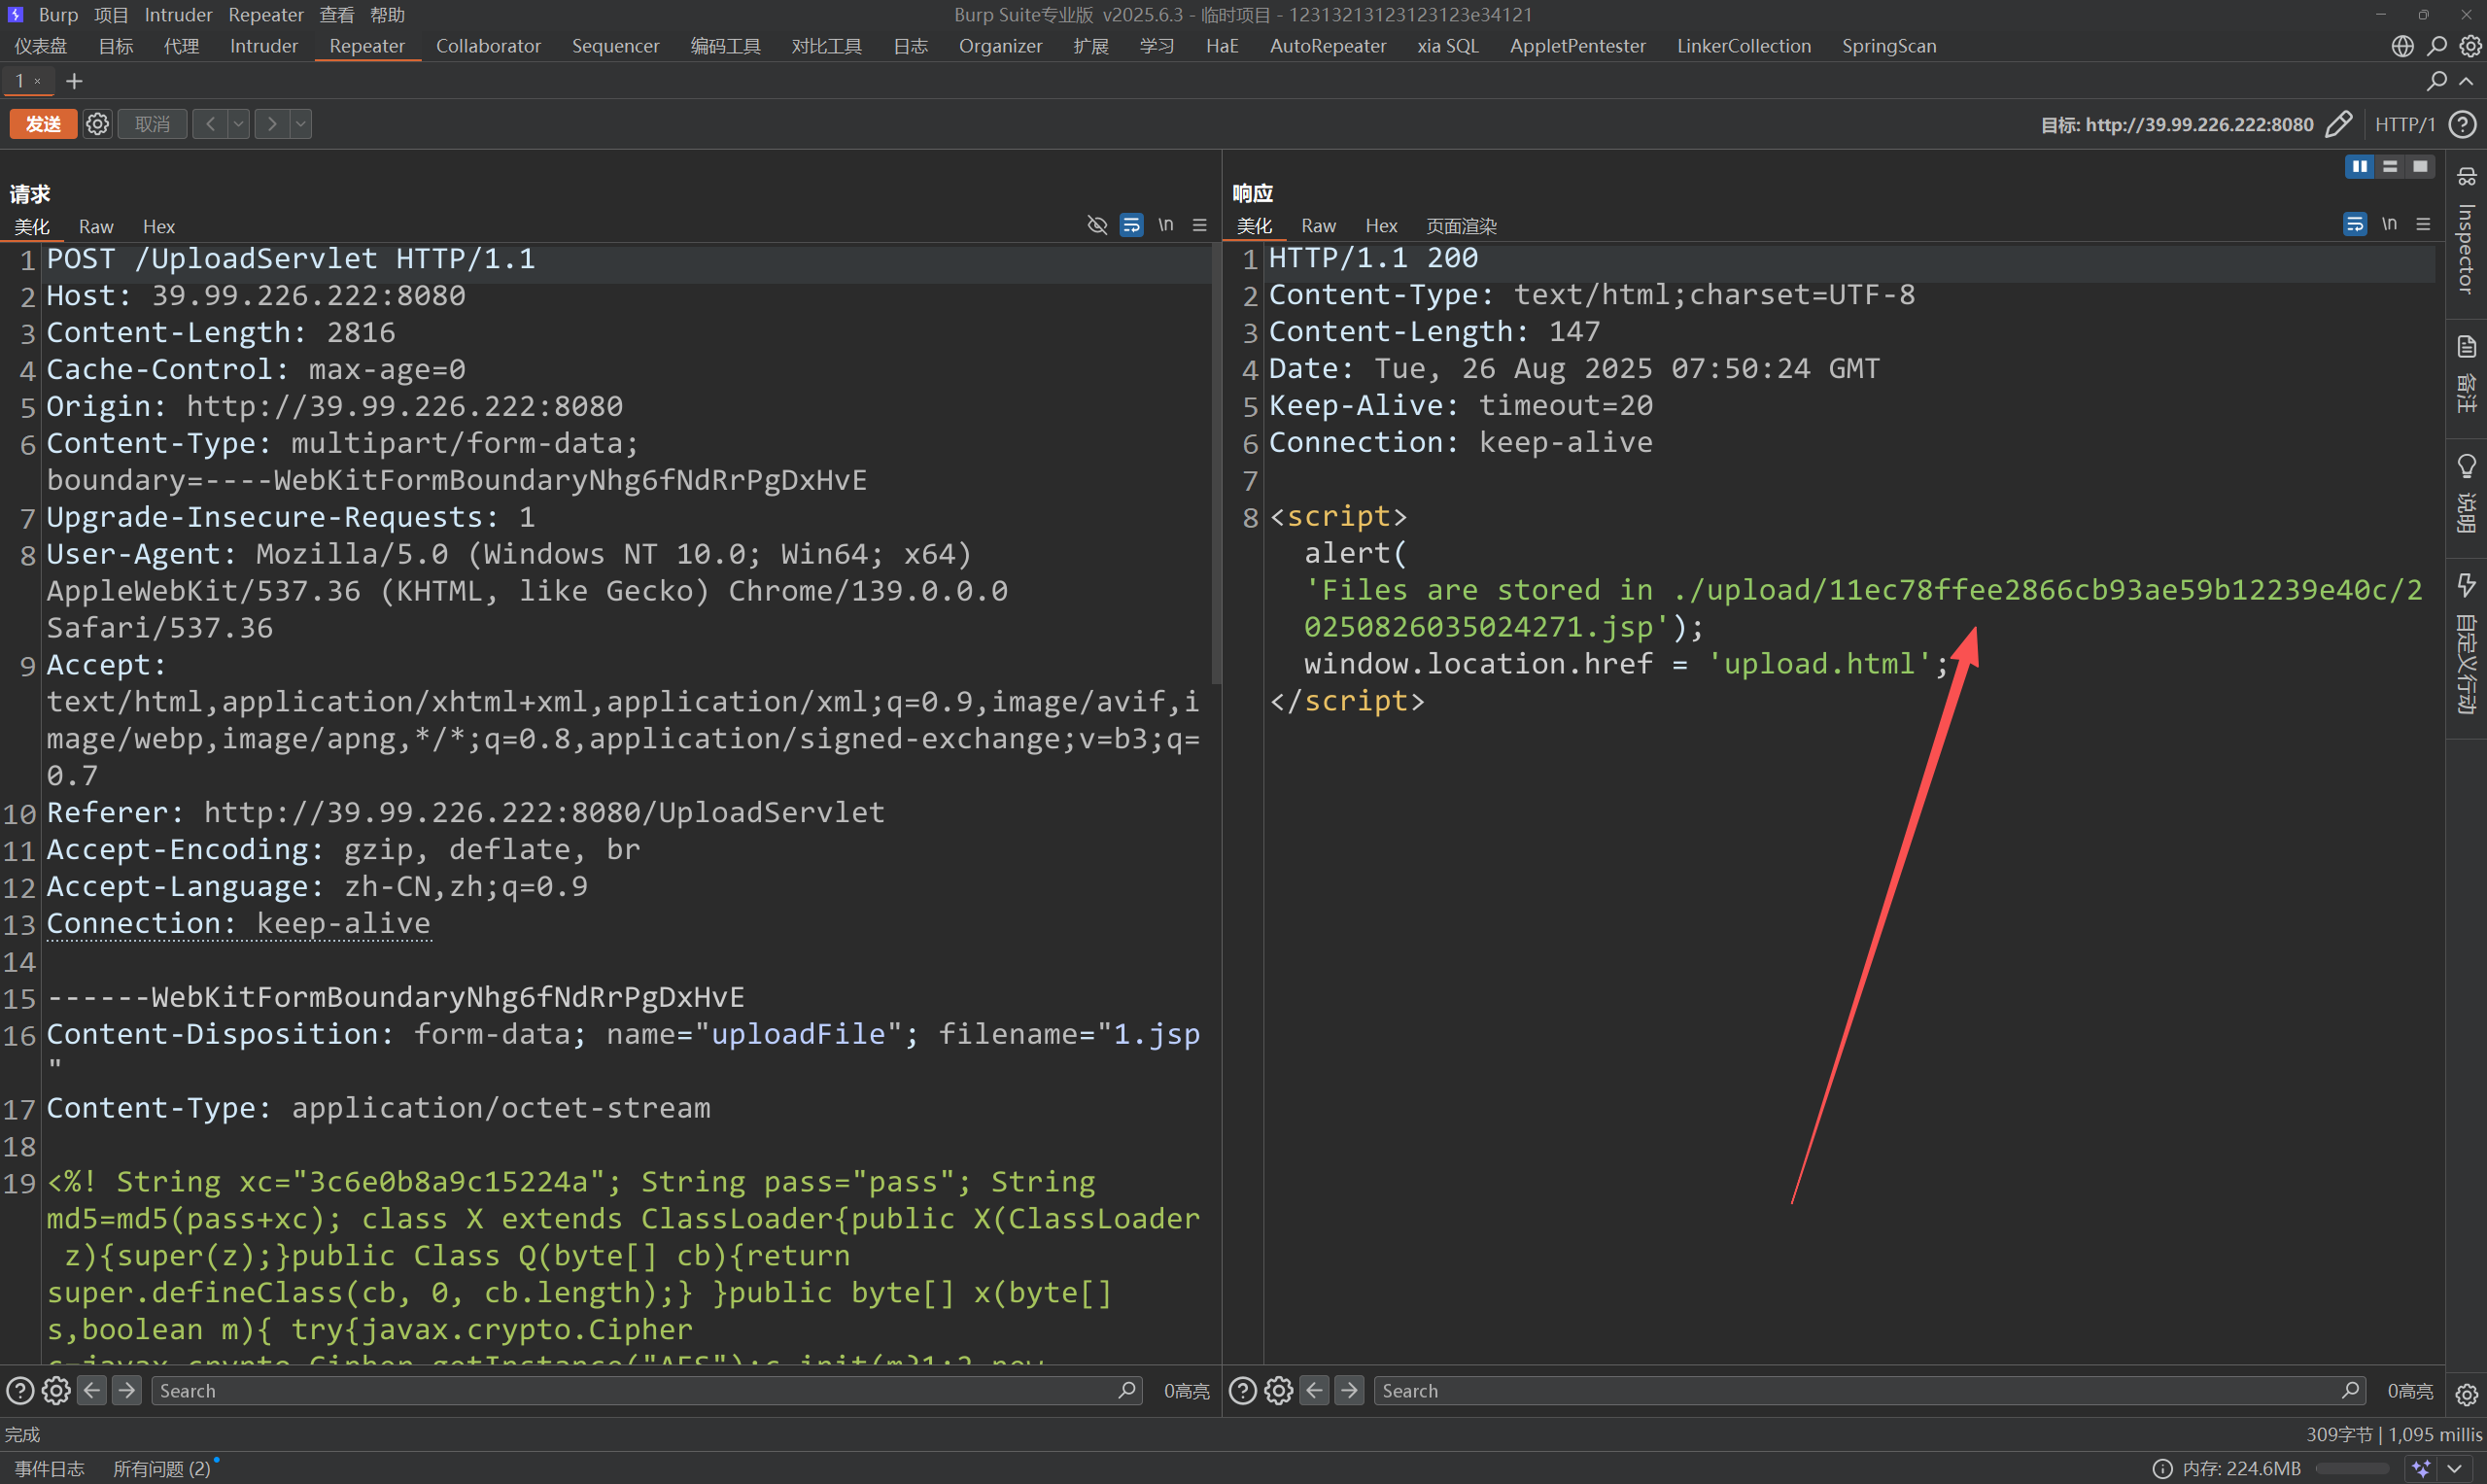Open the AI sparkle icon in status bar
The width and height of the screenshot is (2487, 1484).
point(2421,1468)
